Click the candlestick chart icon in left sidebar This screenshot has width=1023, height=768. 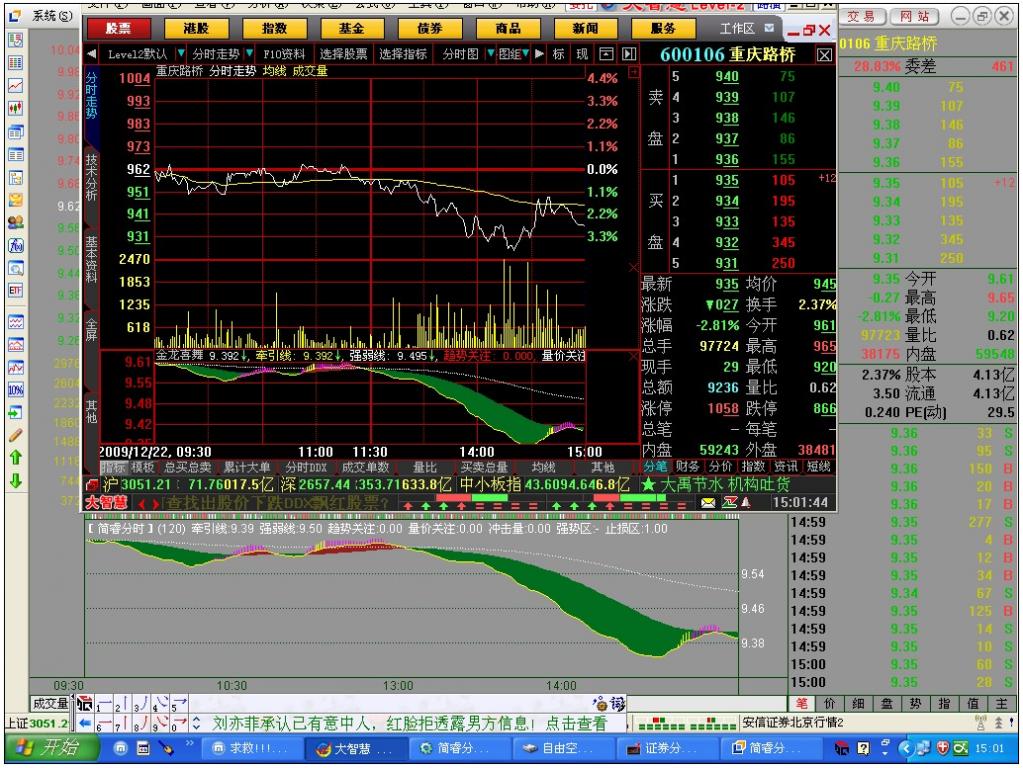click(x=16, y=108)
